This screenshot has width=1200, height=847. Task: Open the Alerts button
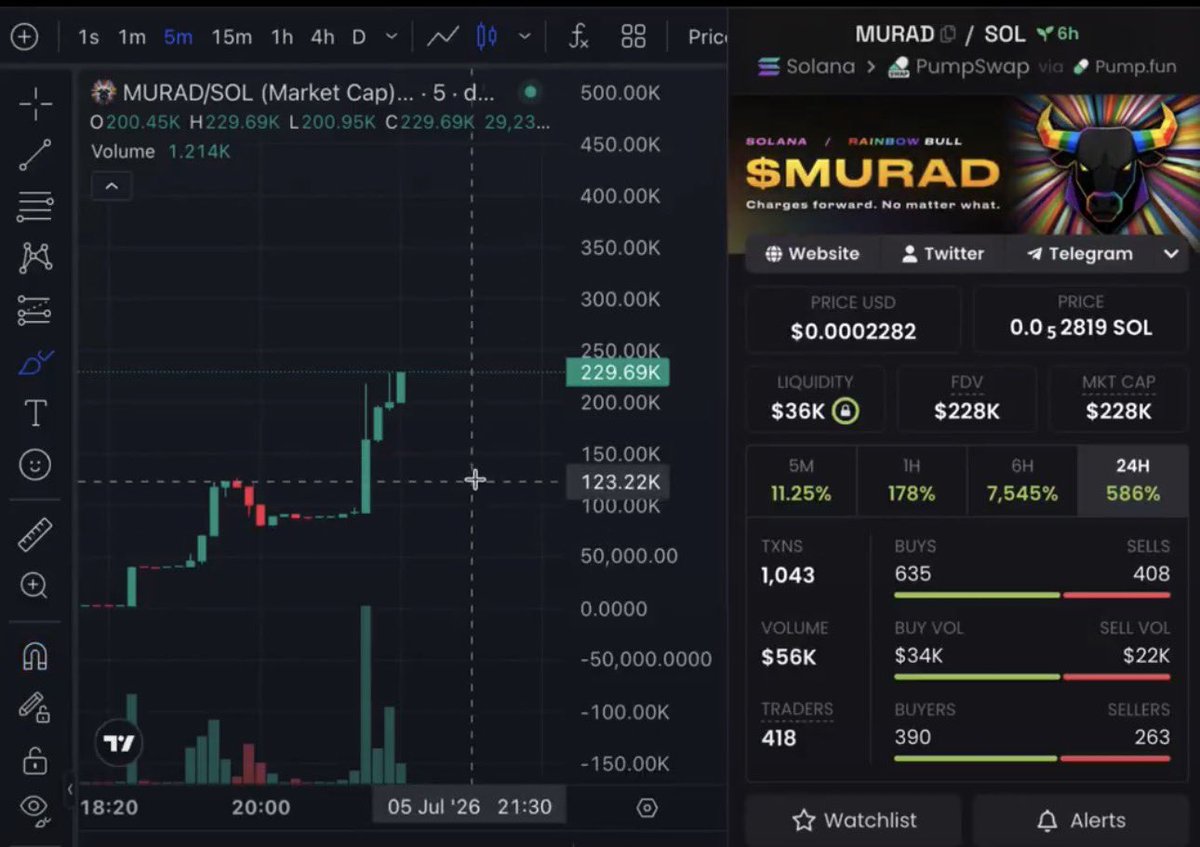[1083, 821]
